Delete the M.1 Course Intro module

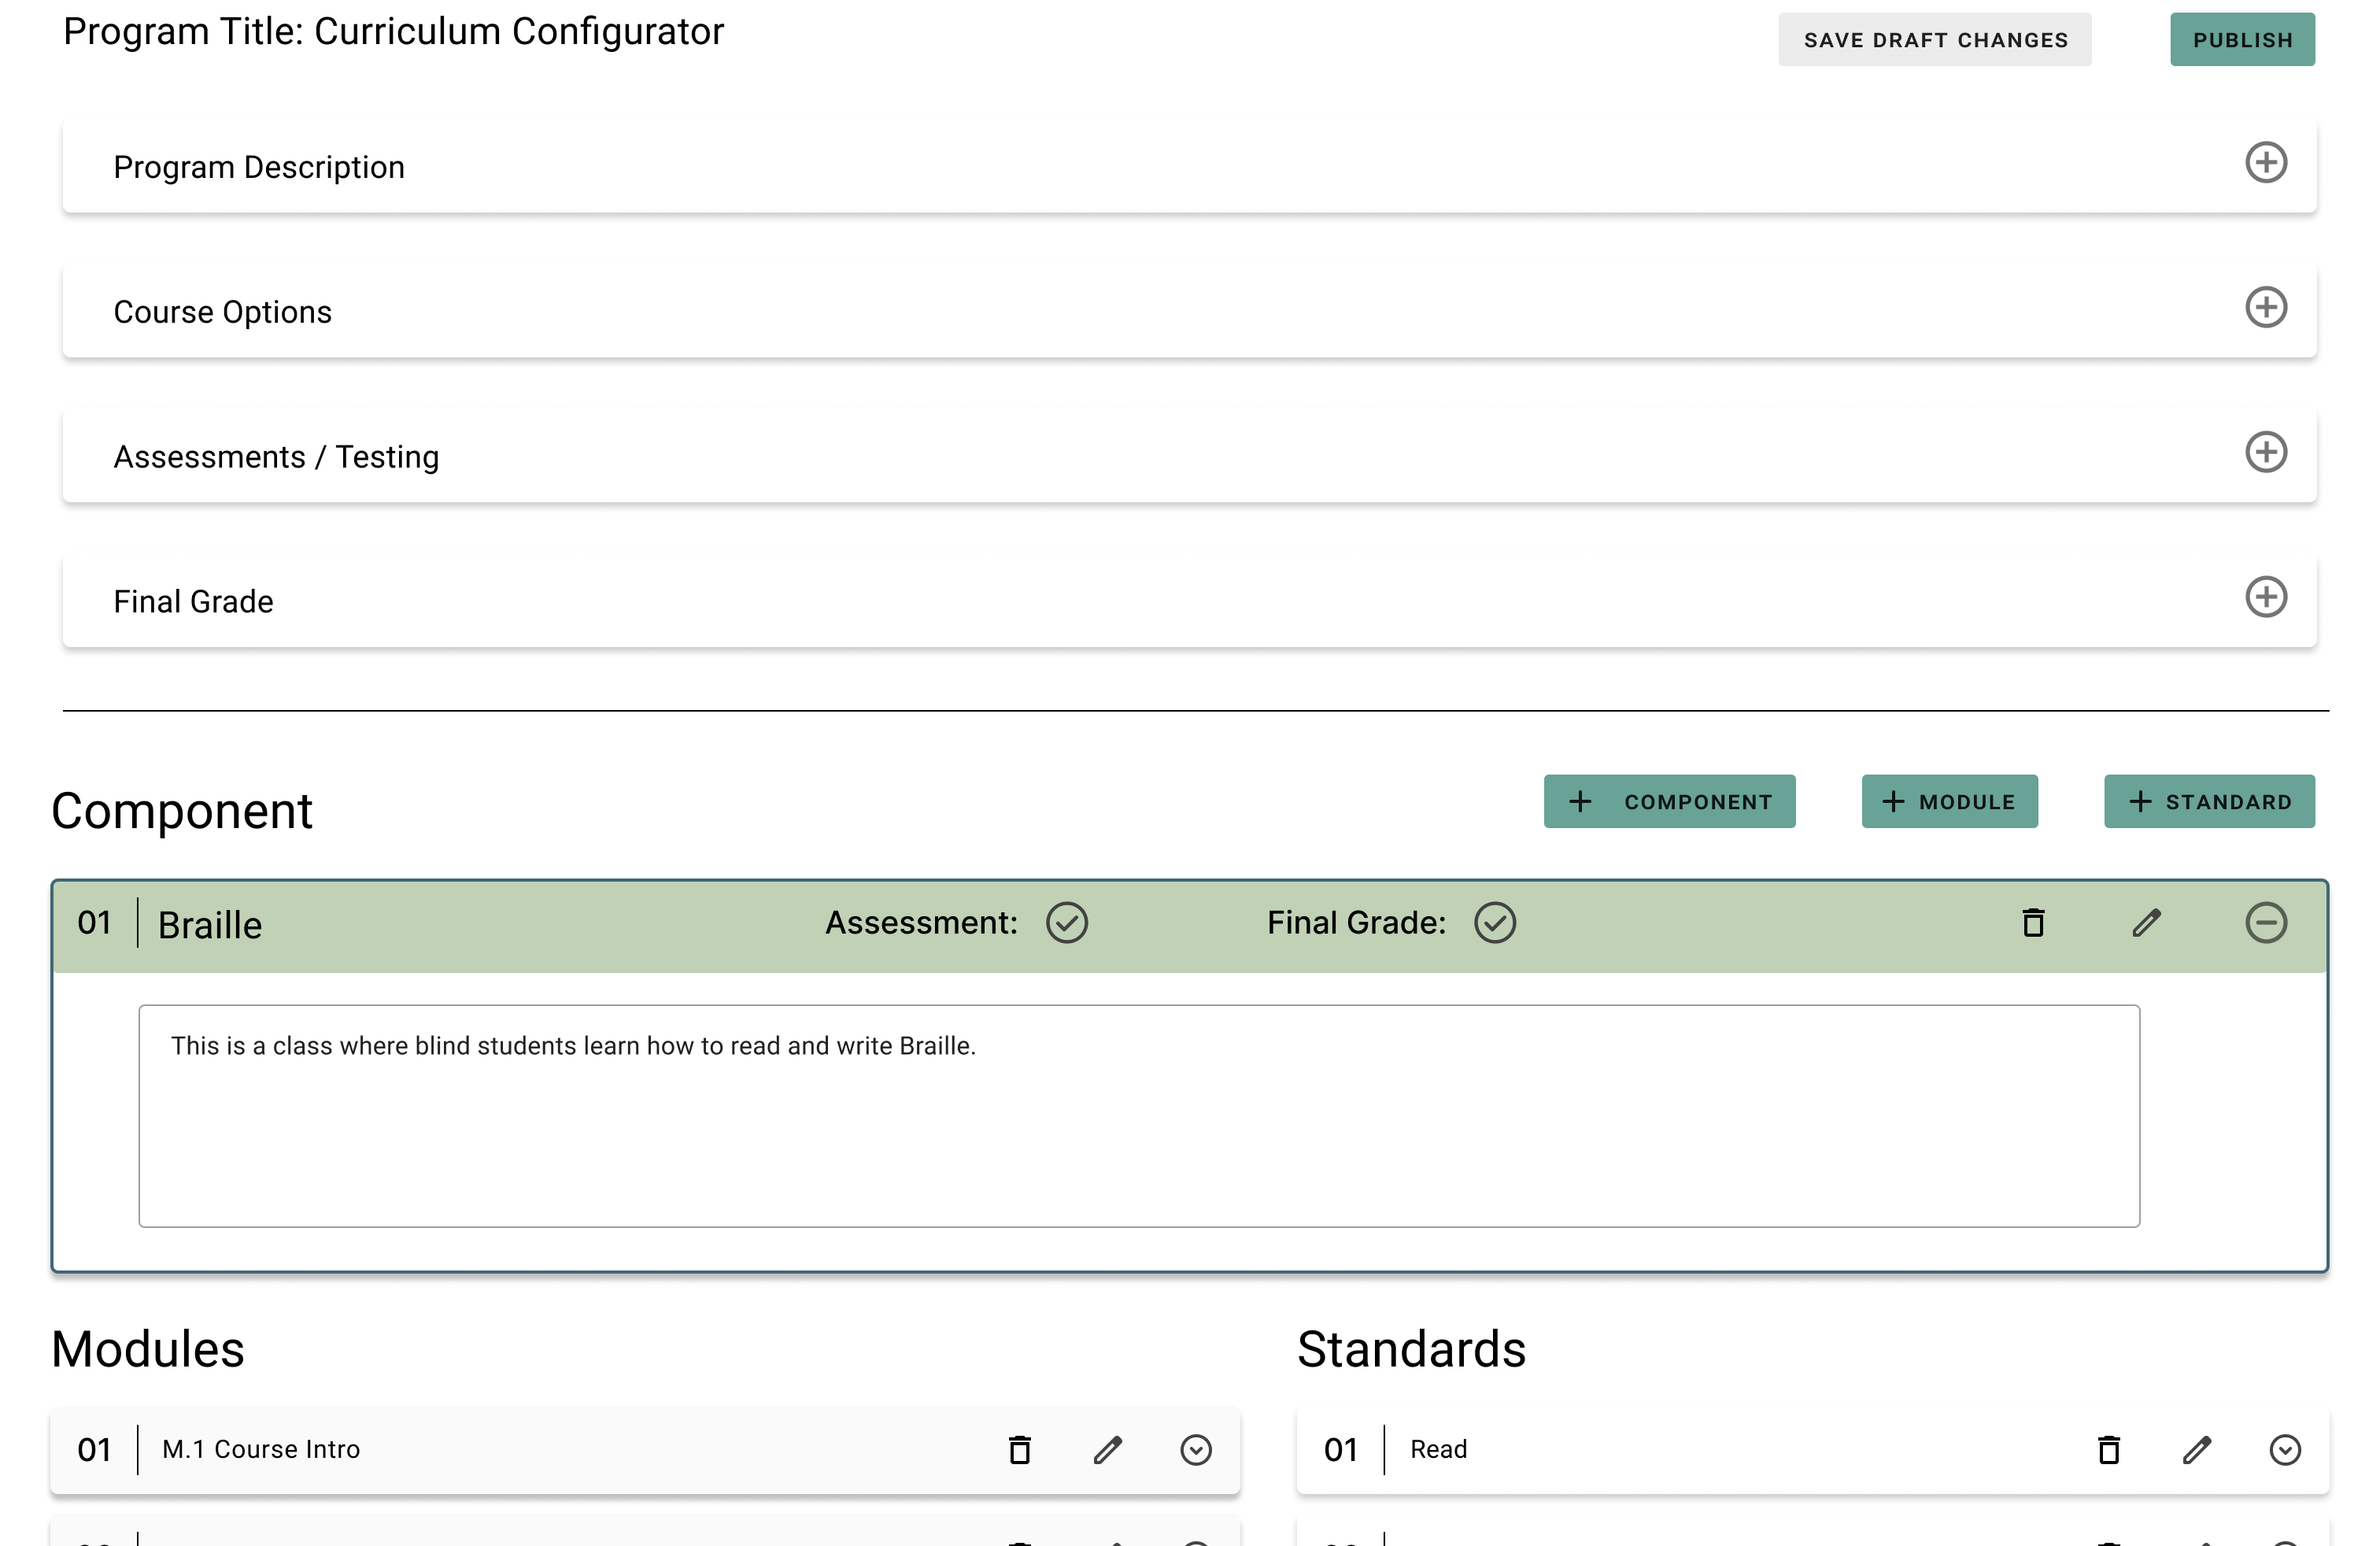tap(1020, 1449)
